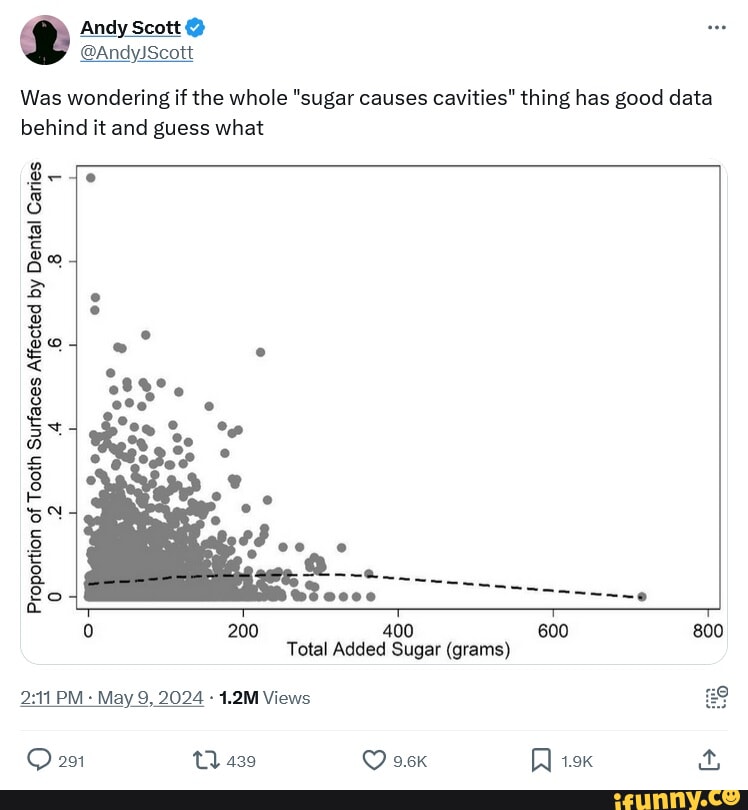Click the 1.2M Views count

tap(265, 698)
